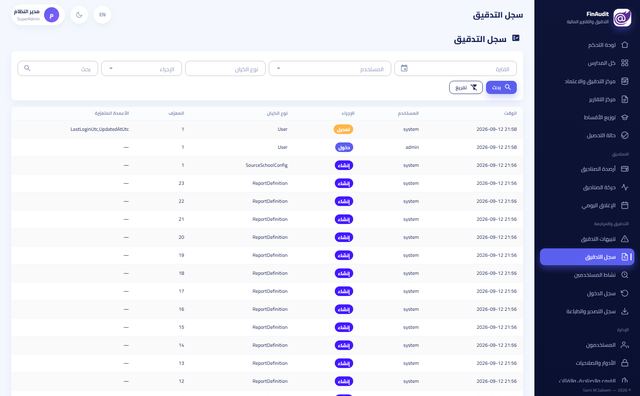This screenshot has width=640, height=396.
Task: Click the orange تعديل action badge
Action: pos(344,129)
